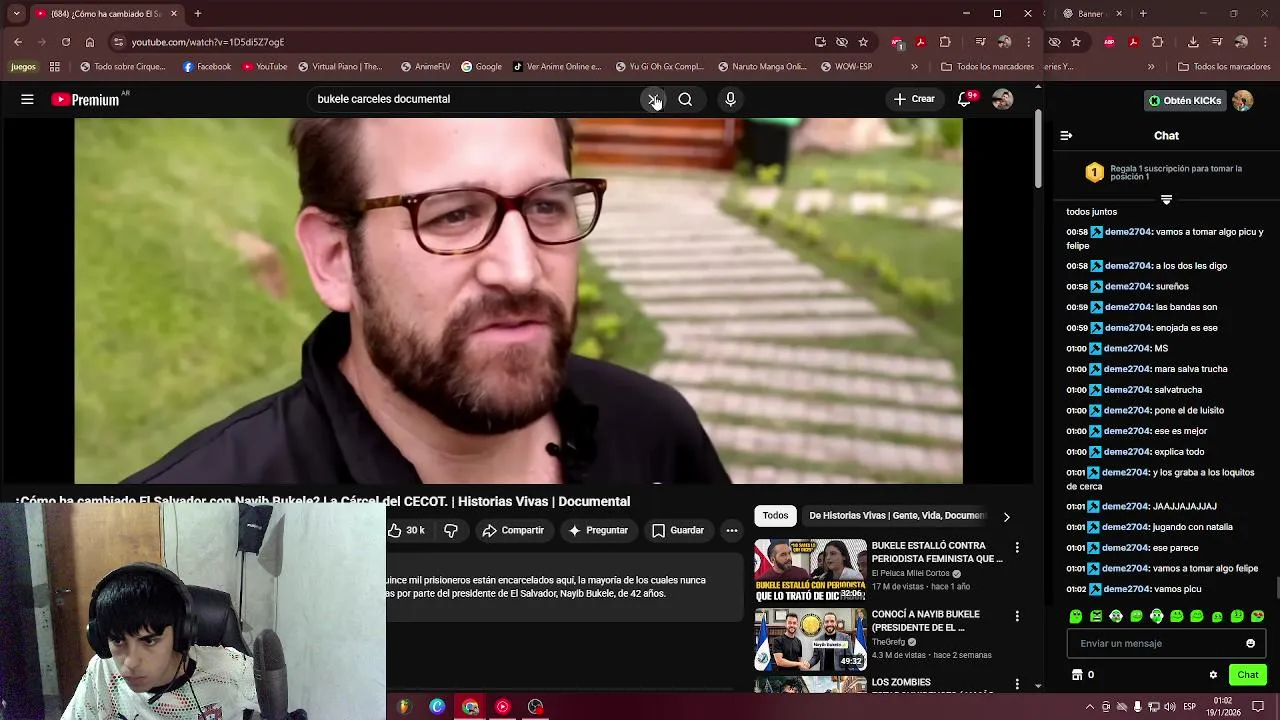
Task: Open Kick chat settings gear
Action: (x=1213, y=675)
